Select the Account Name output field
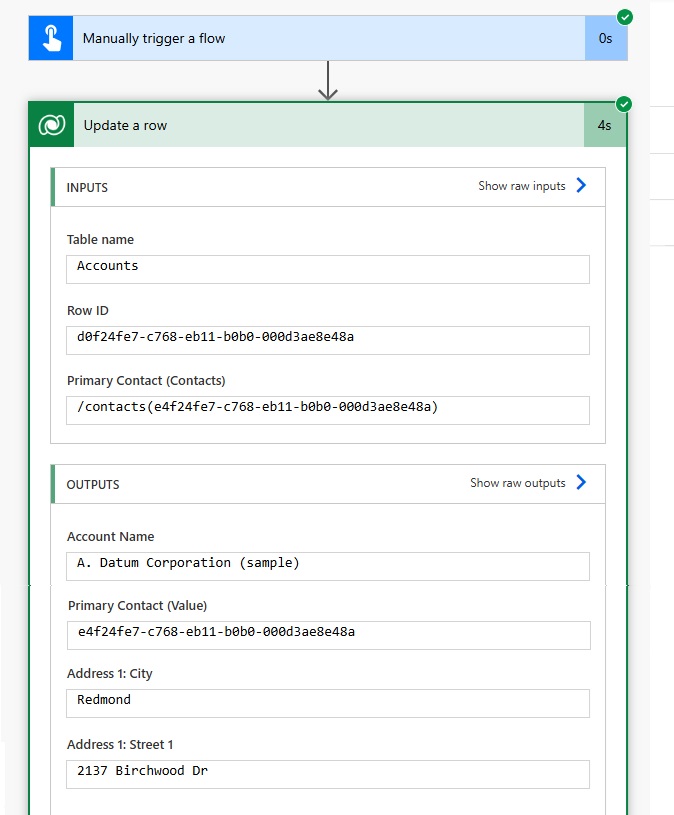Image resolution: width=674 pixels, height=815 pixels. coord(328,566)
